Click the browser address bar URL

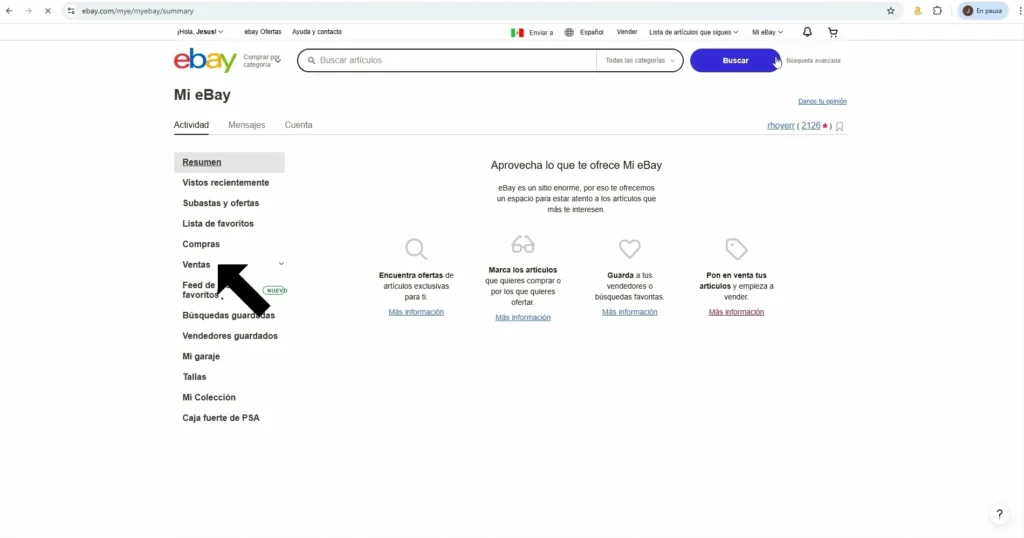click(x=137, y=10)
